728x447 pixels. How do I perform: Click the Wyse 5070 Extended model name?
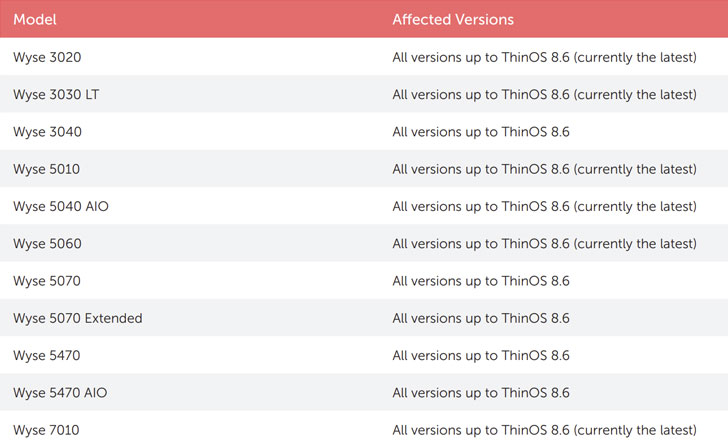click(x=77, y=318)
